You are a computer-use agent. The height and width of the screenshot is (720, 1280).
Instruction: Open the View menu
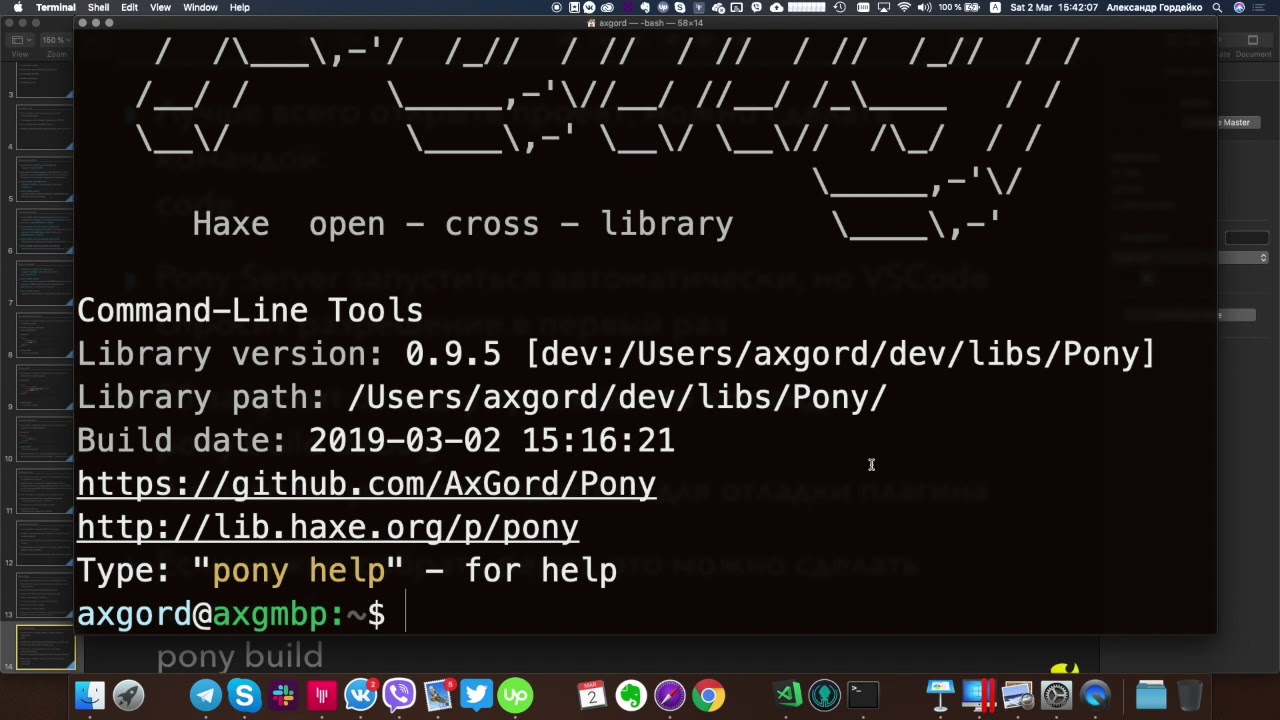(x=160, y=7)
